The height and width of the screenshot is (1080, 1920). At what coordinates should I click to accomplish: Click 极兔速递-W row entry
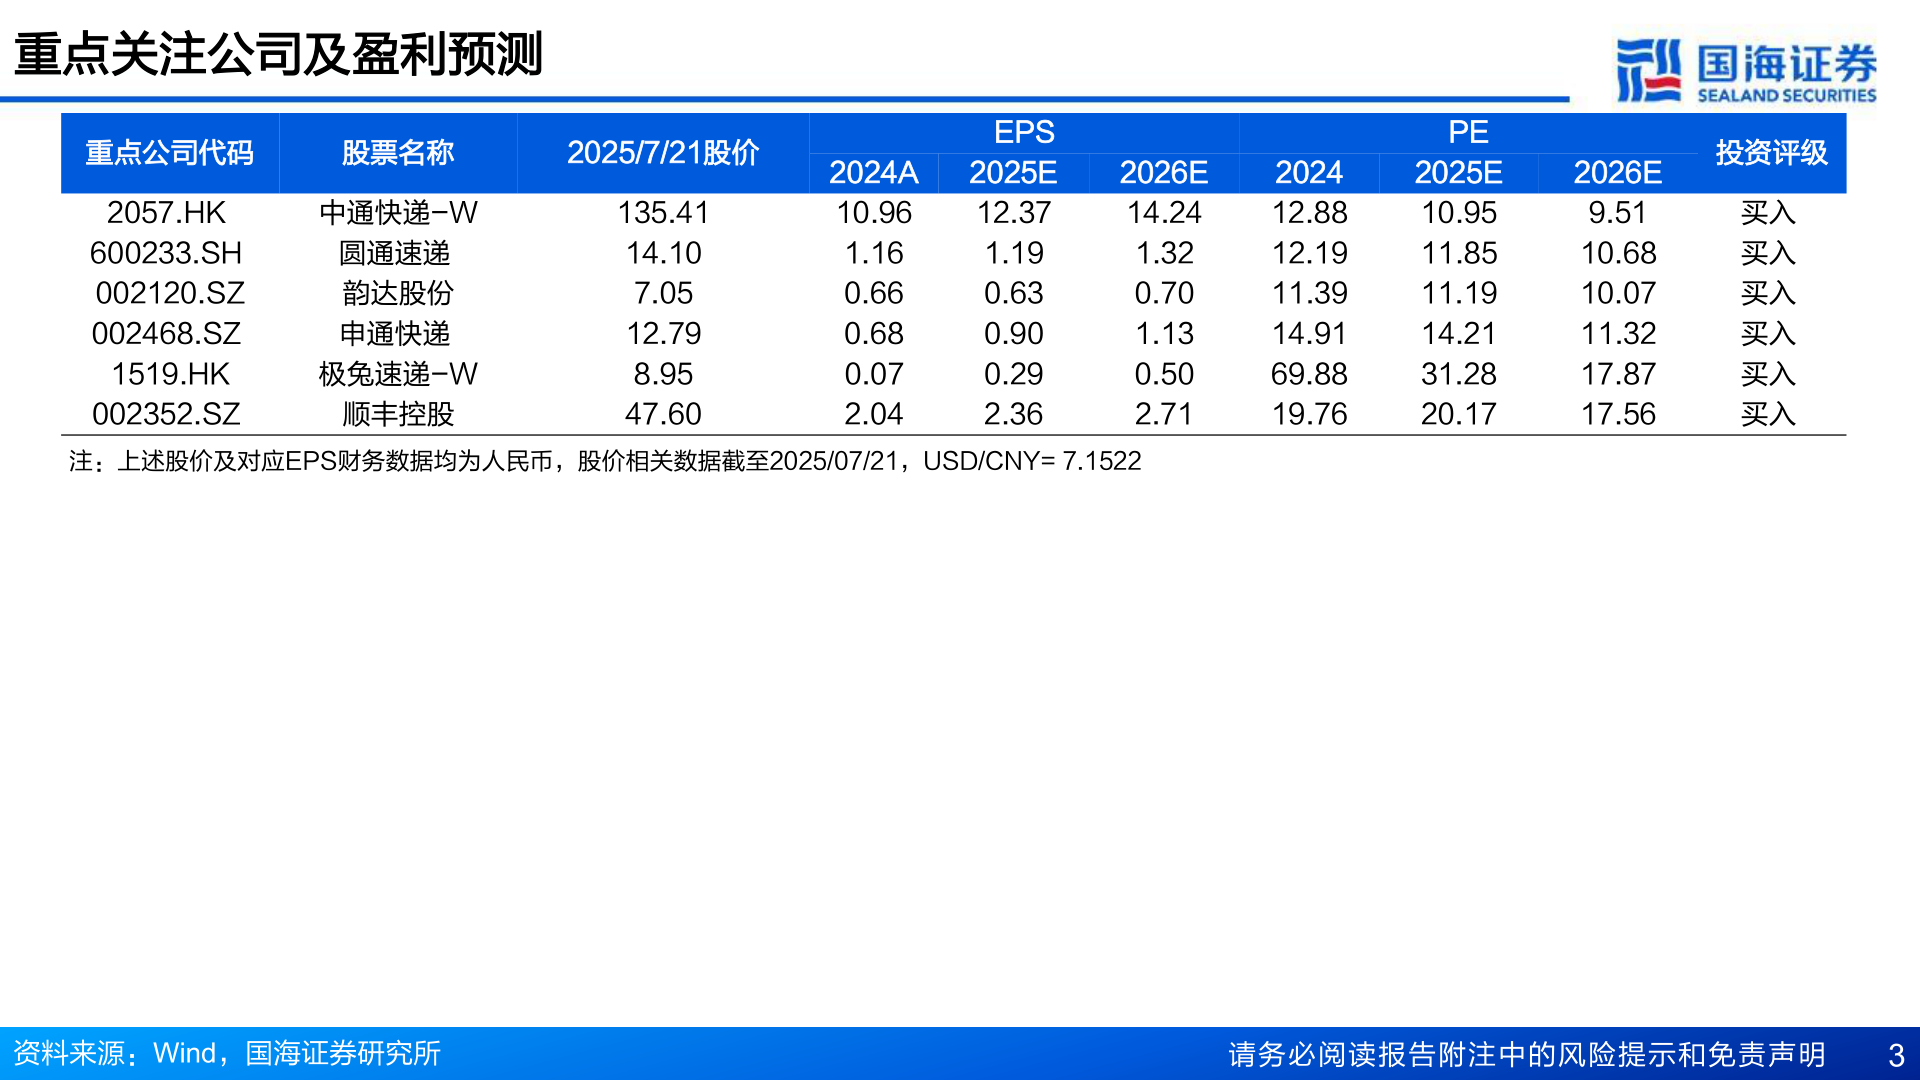(x=397, y=373)
